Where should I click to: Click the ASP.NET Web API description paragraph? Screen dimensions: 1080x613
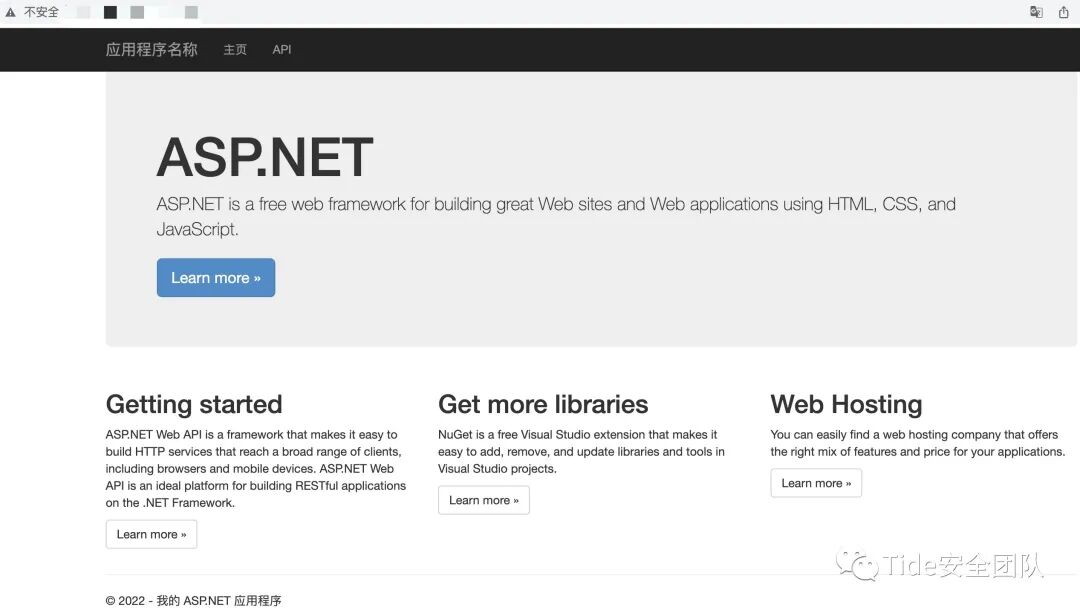click(256, 468)
